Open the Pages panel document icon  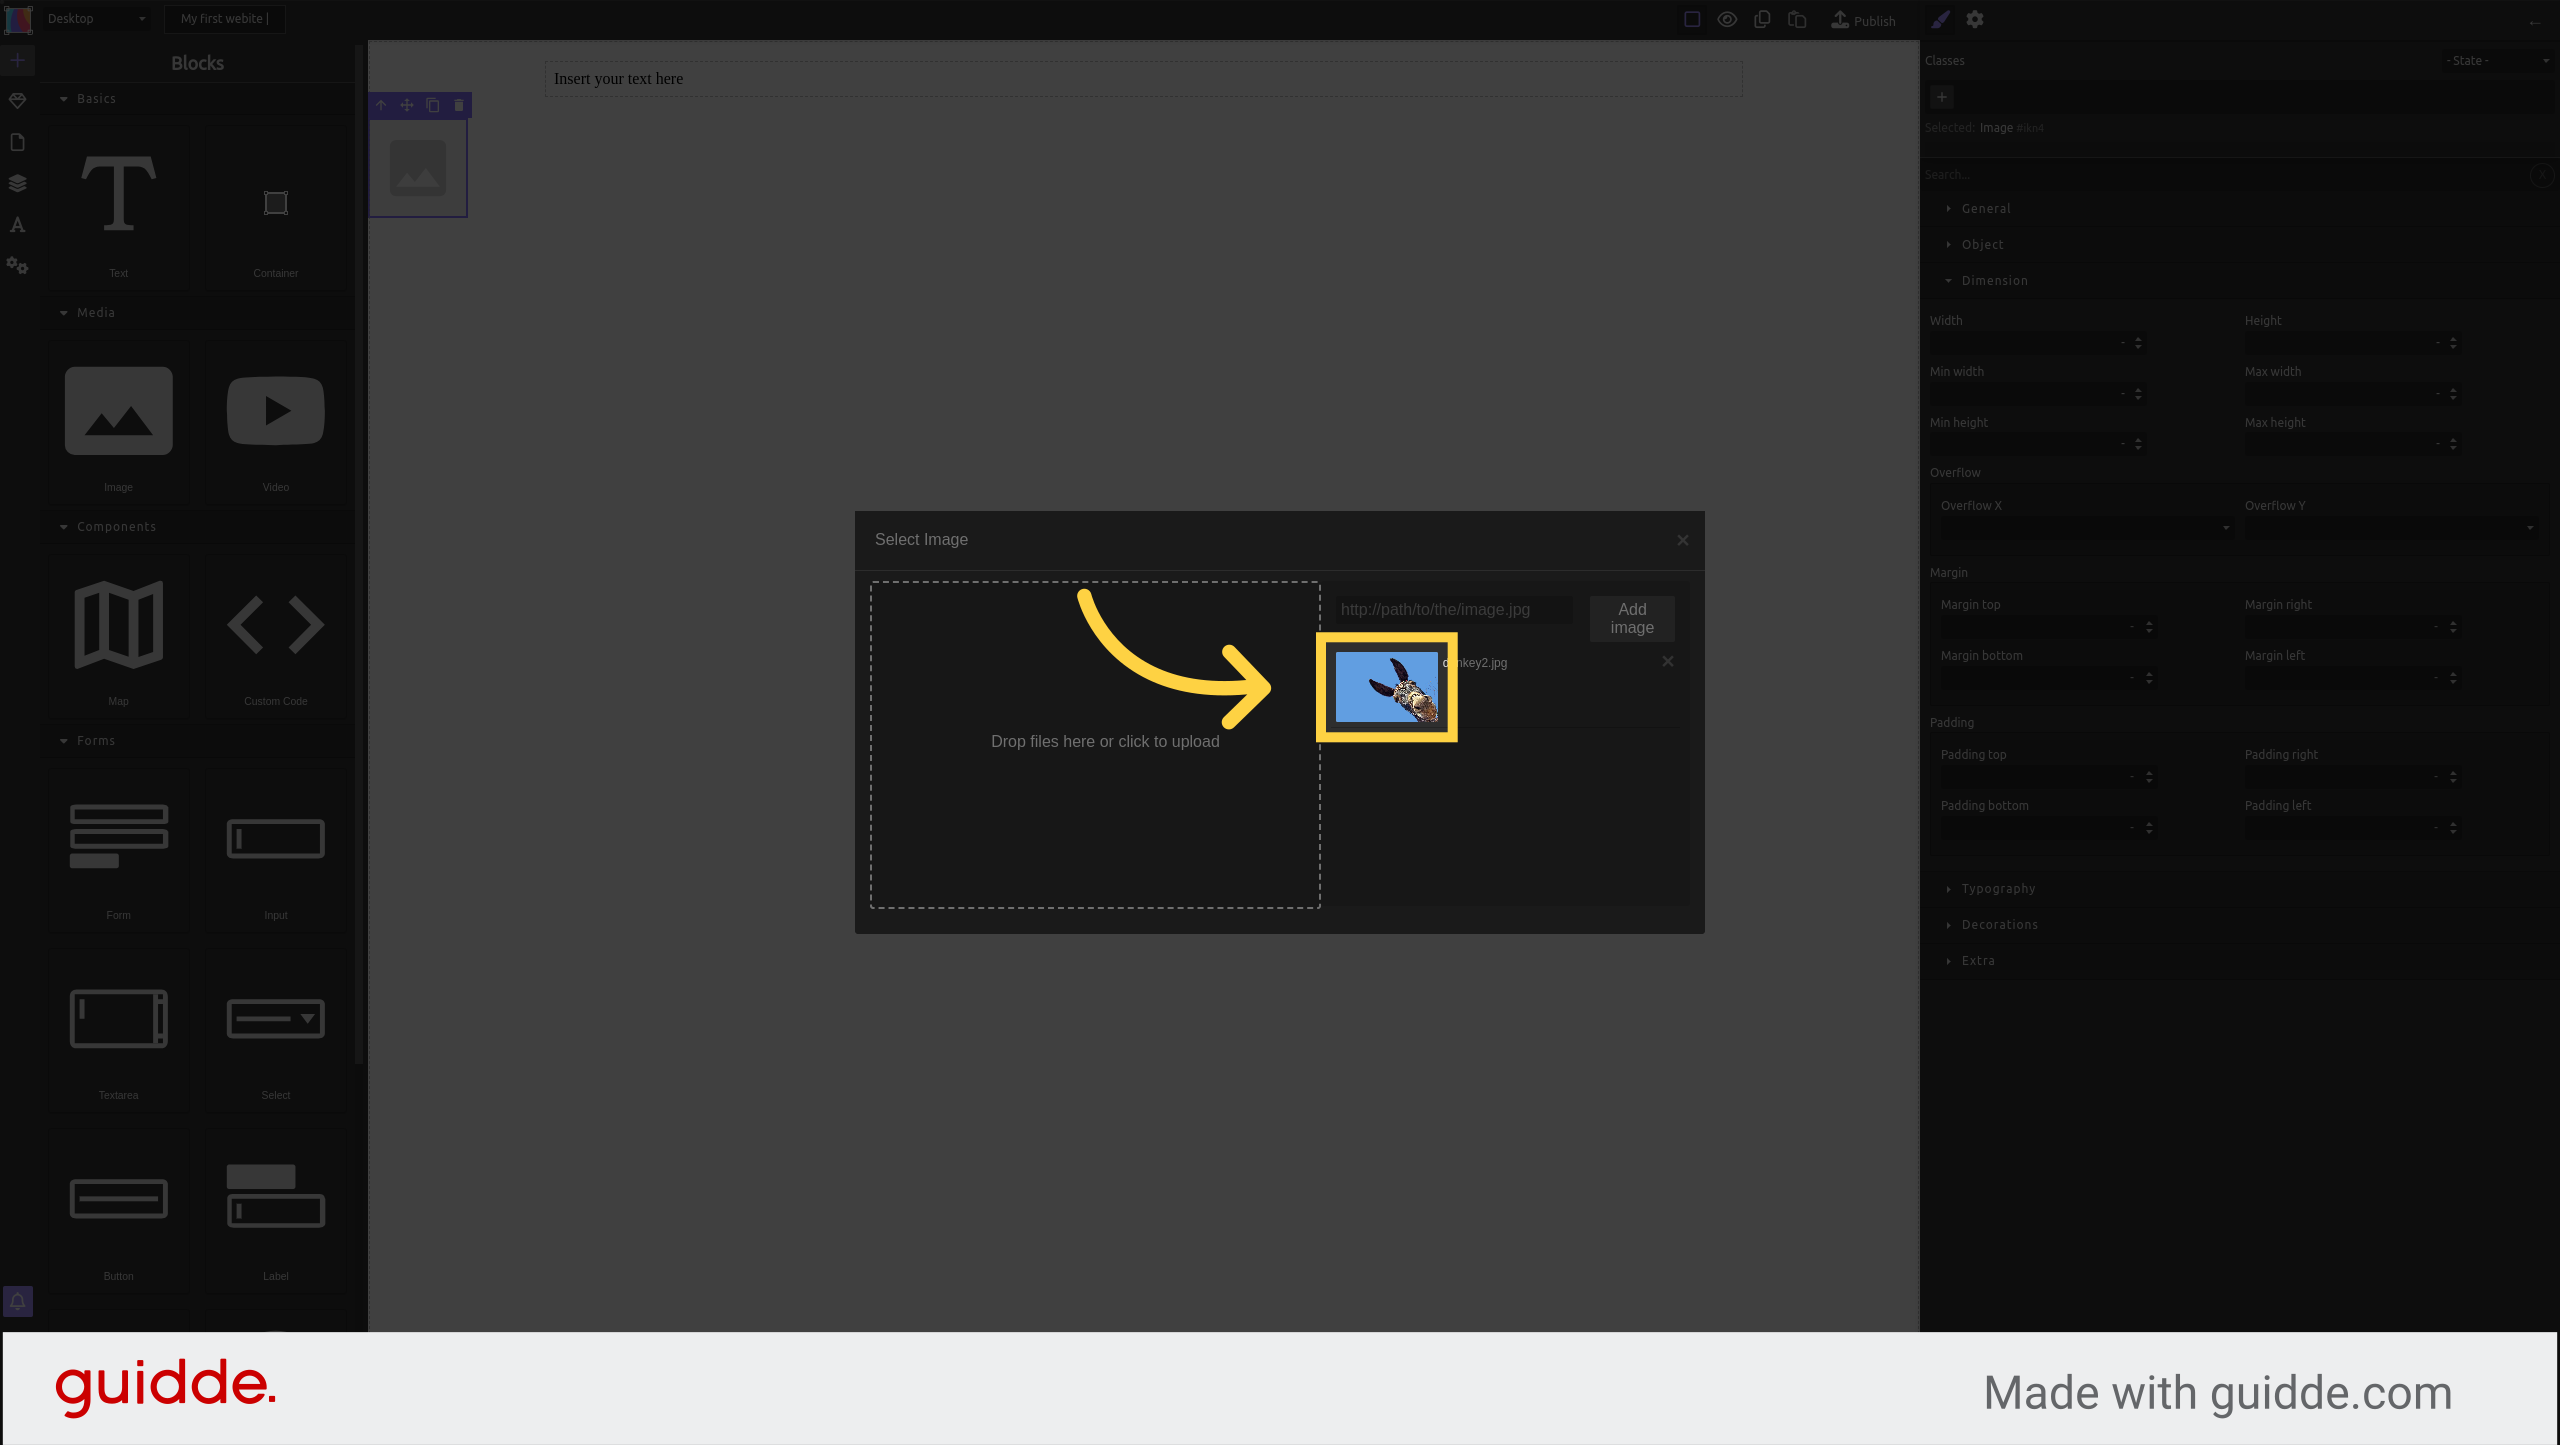click(x=18, y=142)
